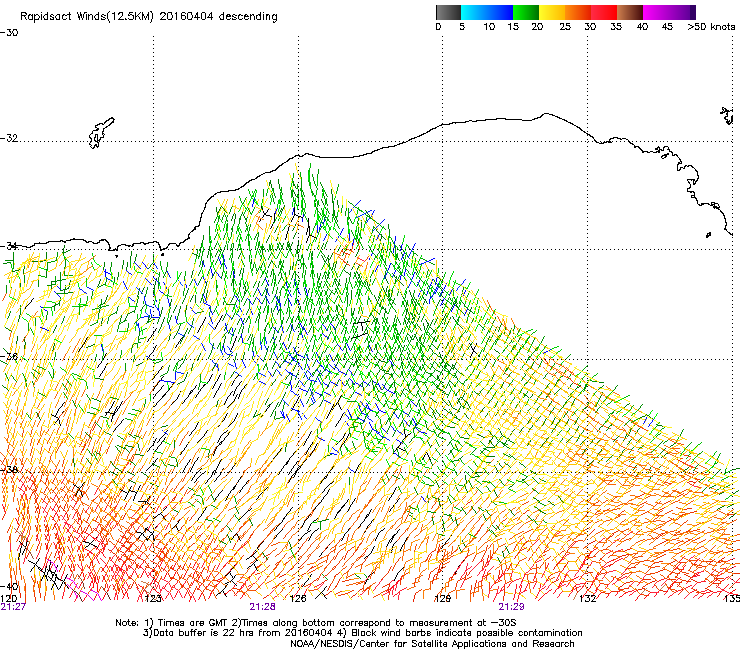Click the NOAA/NESDIS credit line
The image size is (740, 650).
432,644
